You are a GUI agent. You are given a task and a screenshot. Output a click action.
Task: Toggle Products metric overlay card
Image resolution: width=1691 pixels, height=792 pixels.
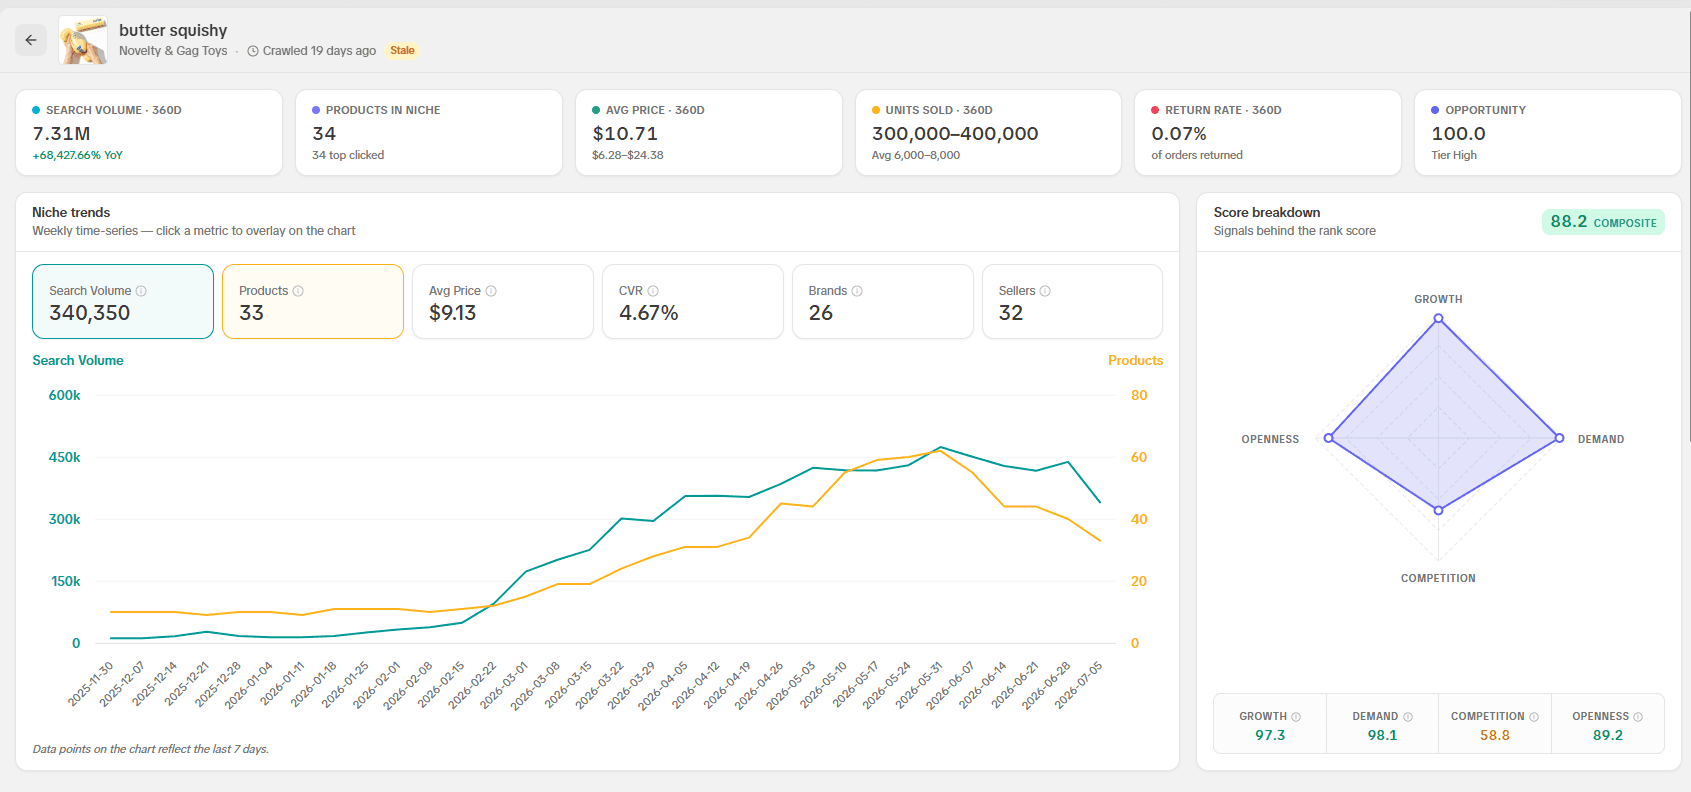[x=313, y=302]
